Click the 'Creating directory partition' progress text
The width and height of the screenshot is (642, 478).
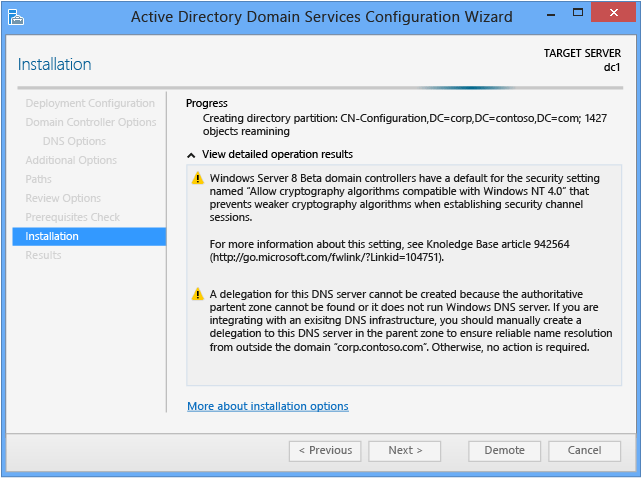click(405, 125)
